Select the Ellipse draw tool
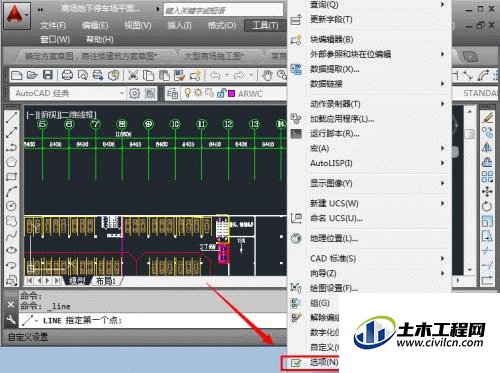 11,250
